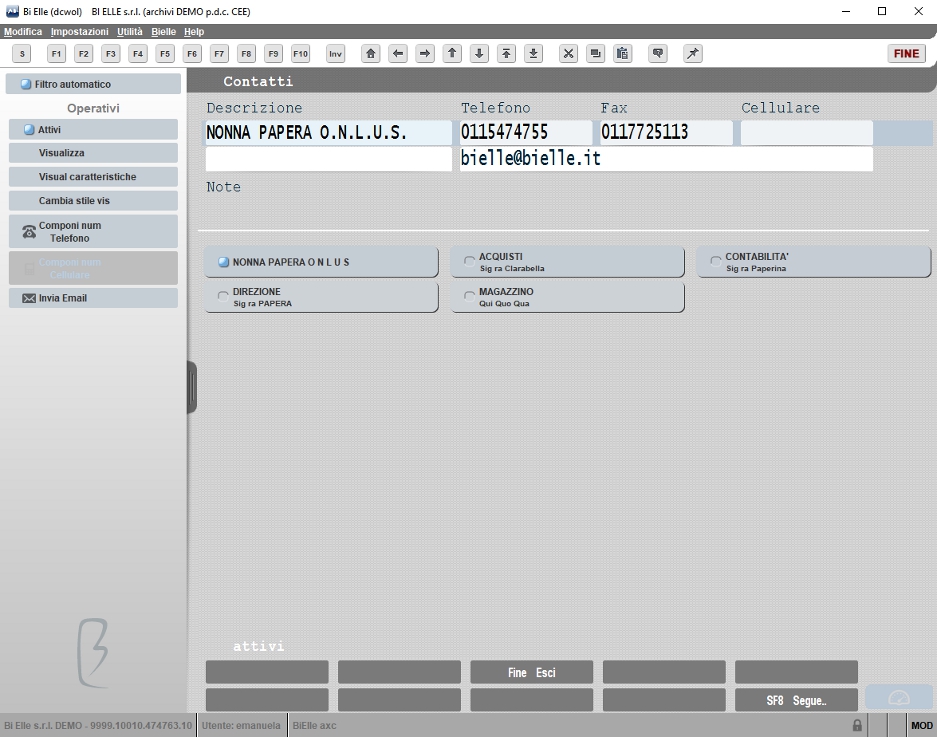
Task: Click the pin icon in the toolbar
Action: 693,54
